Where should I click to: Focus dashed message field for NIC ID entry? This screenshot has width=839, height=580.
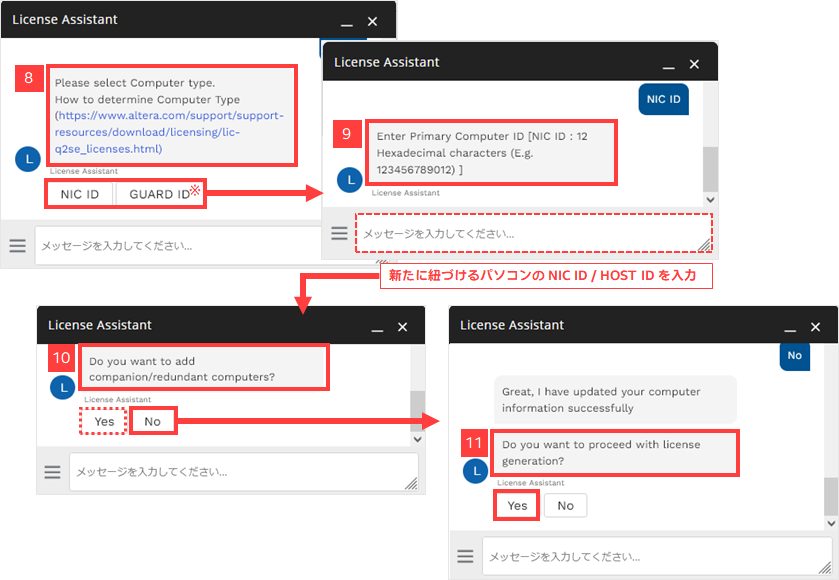(x=533, y=233)
